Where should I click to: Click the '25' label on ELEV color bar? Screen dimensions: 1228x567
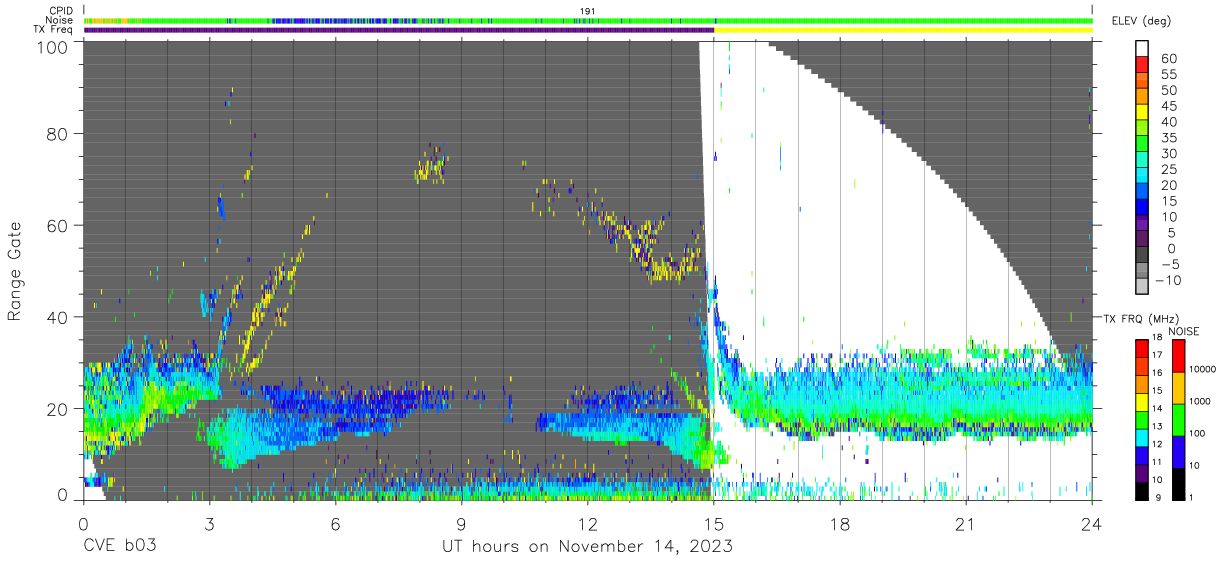[x=1167, y=170]
